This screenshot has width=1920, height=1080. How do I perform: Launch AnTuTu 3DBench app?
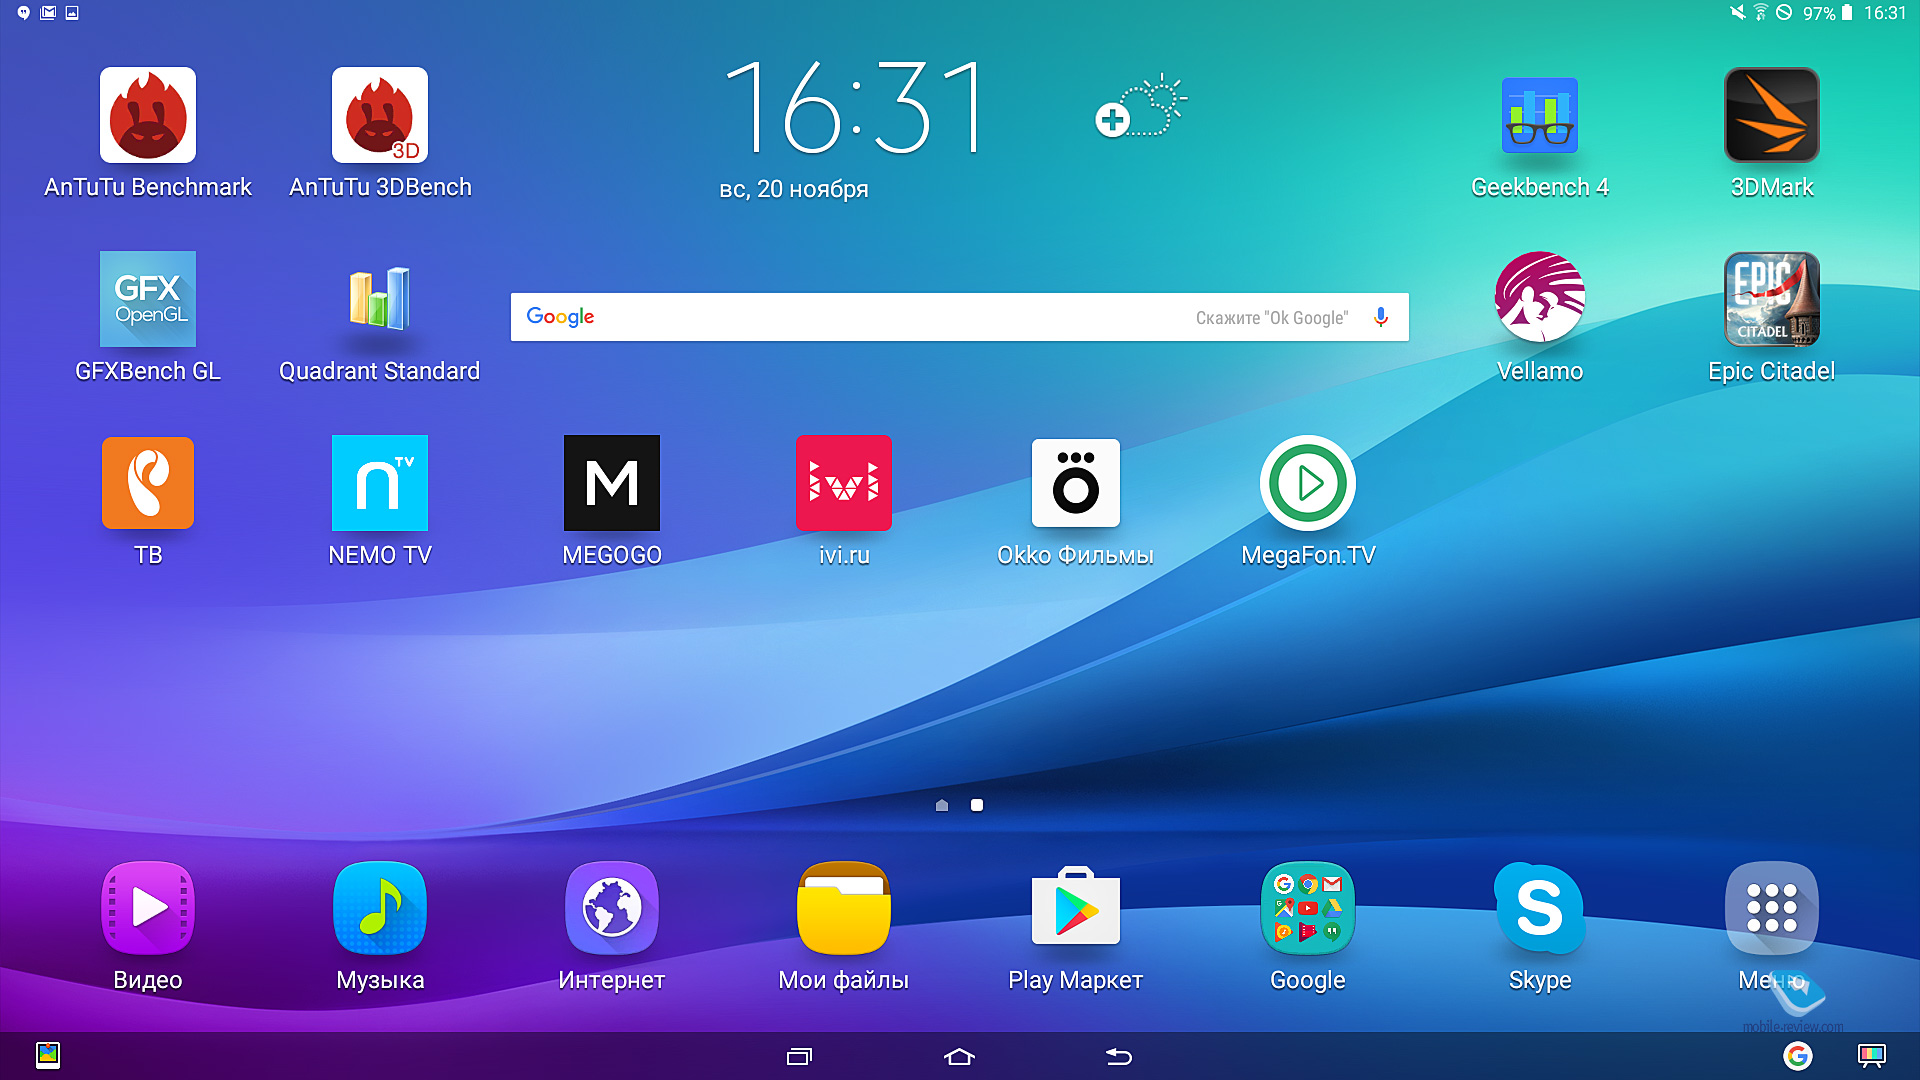point(380,115)
